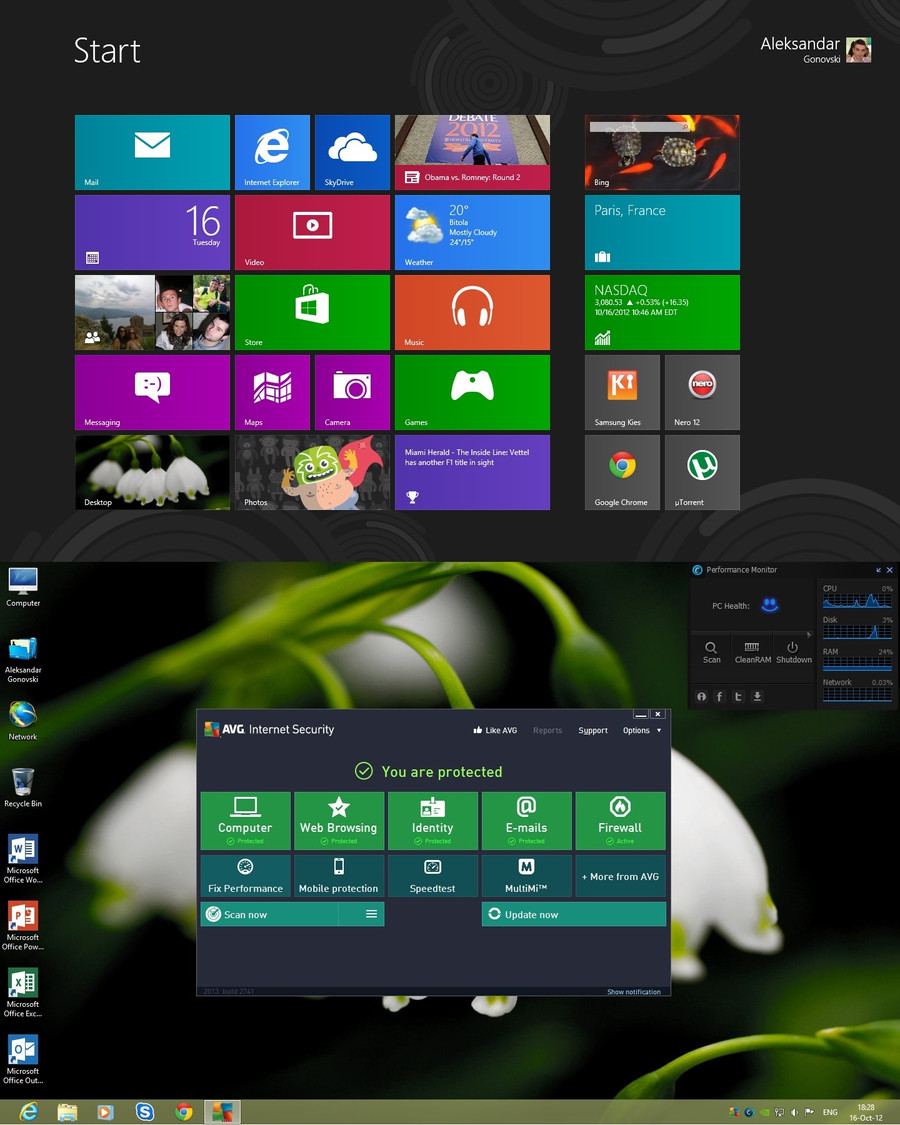This screenshot has height=1125, width=900.
Task: Click Mobile protection in AVG
Action: point(339,875)
